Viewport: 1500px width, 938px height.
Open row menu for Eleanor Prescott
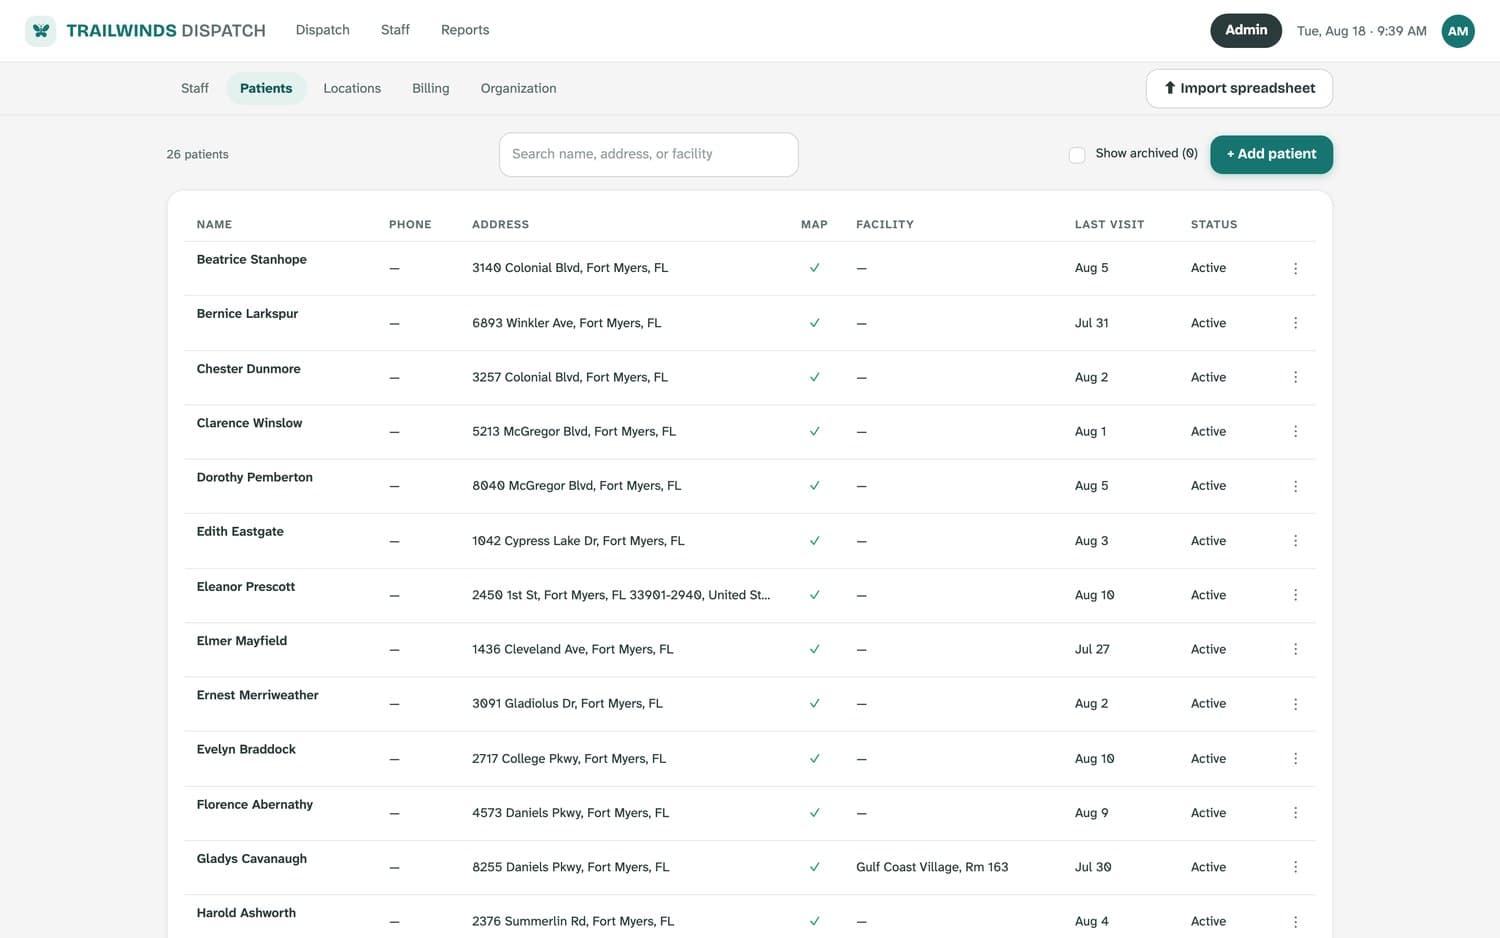(x=1295, y=595)
